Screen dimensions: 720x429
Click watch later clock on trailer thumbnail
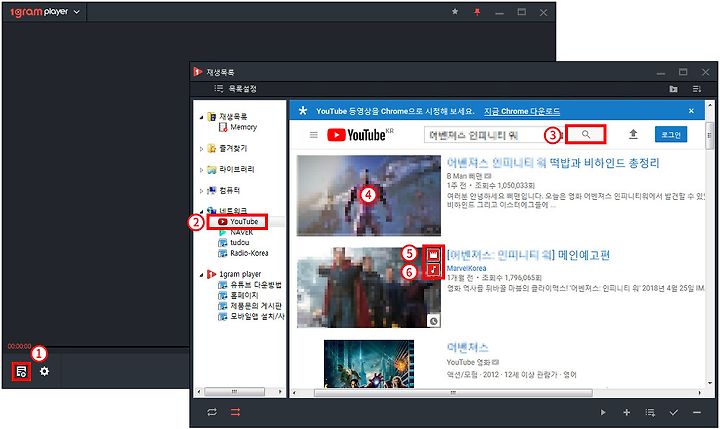[433, 321]
